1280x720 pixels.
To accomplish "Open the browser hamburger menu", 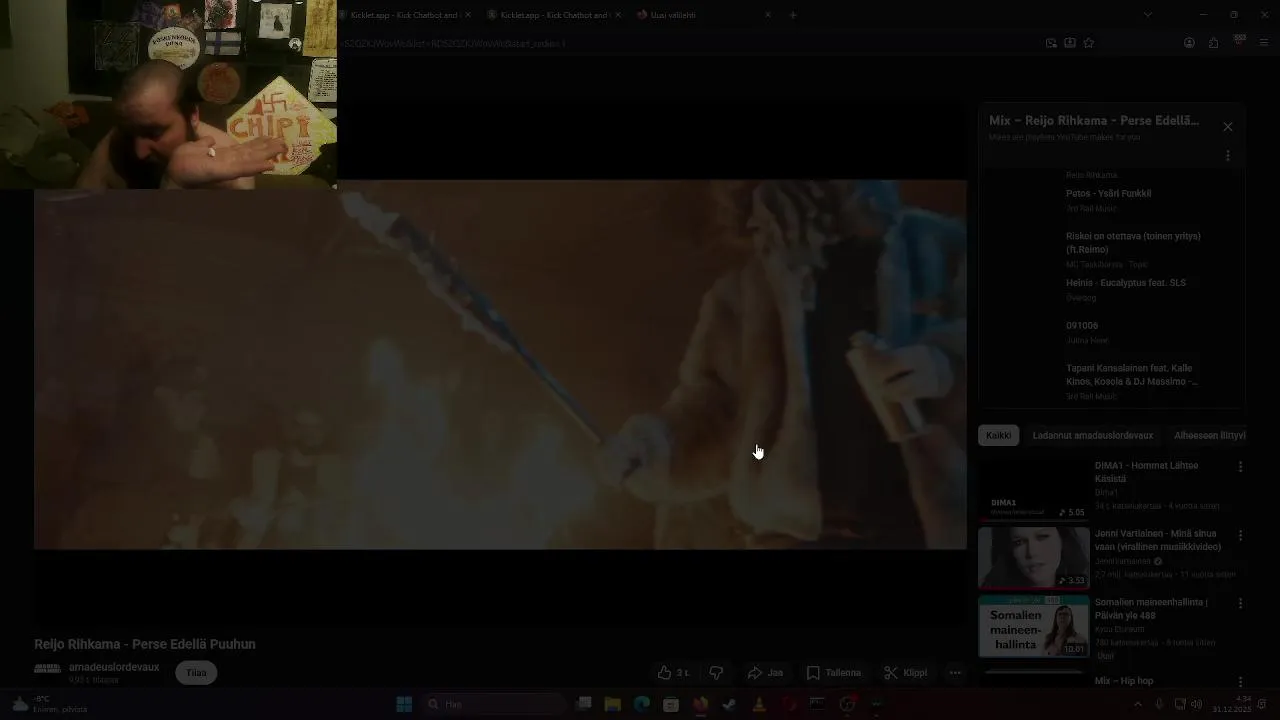I will tap(1264, 43).
